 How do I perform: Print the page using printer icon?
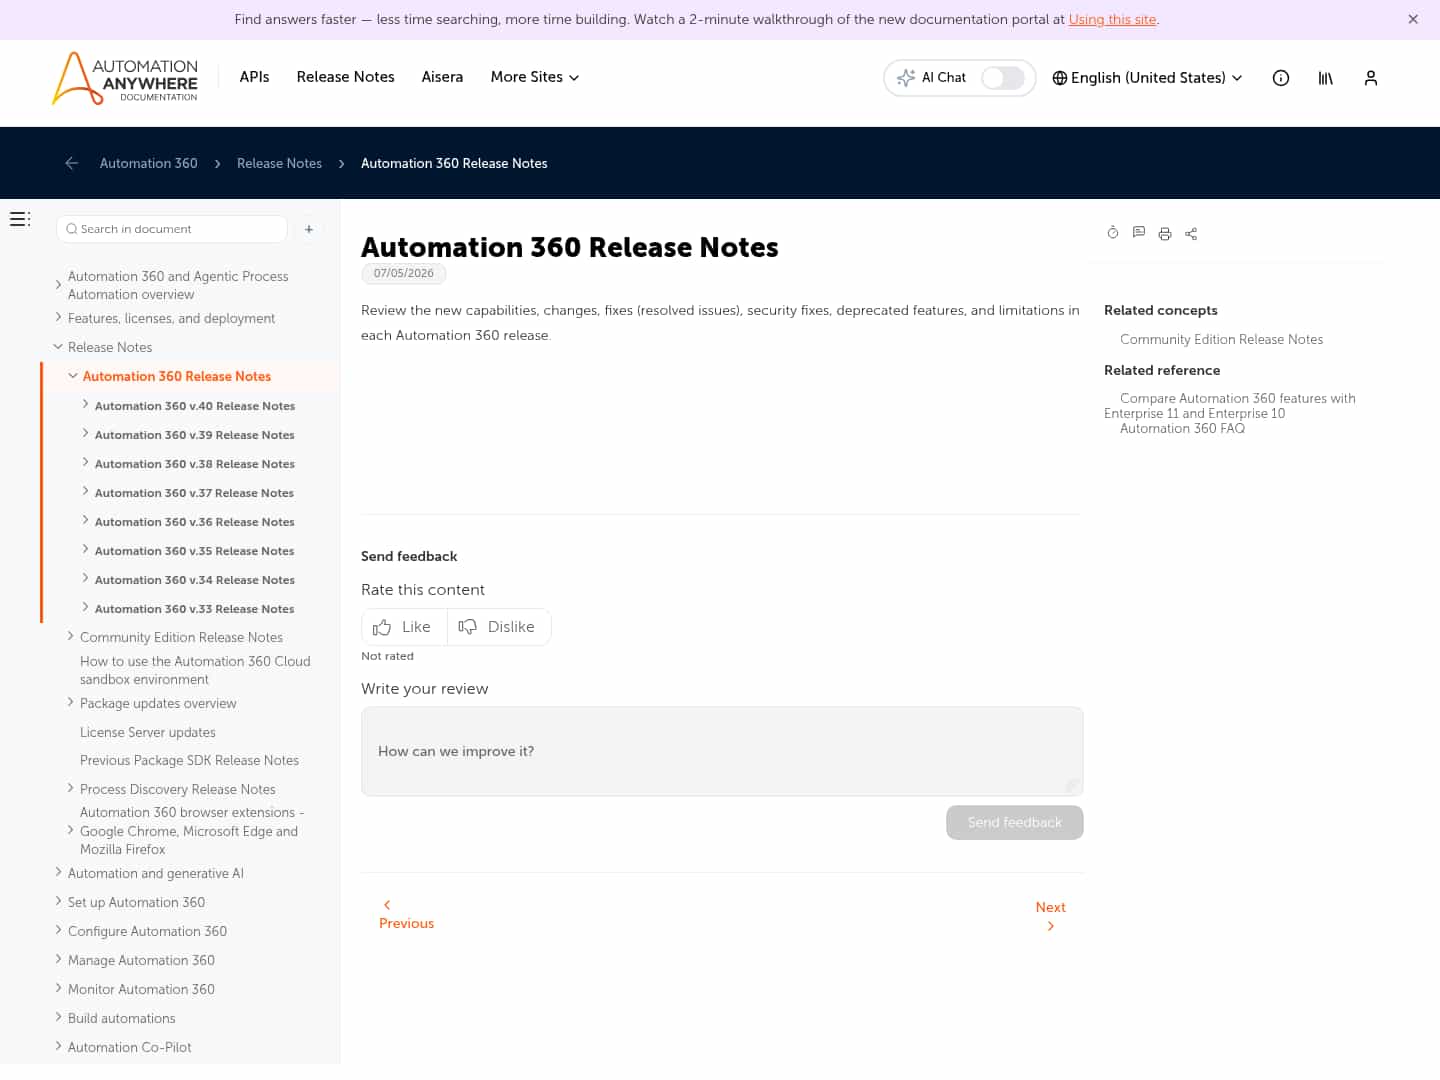[1165, 234]
